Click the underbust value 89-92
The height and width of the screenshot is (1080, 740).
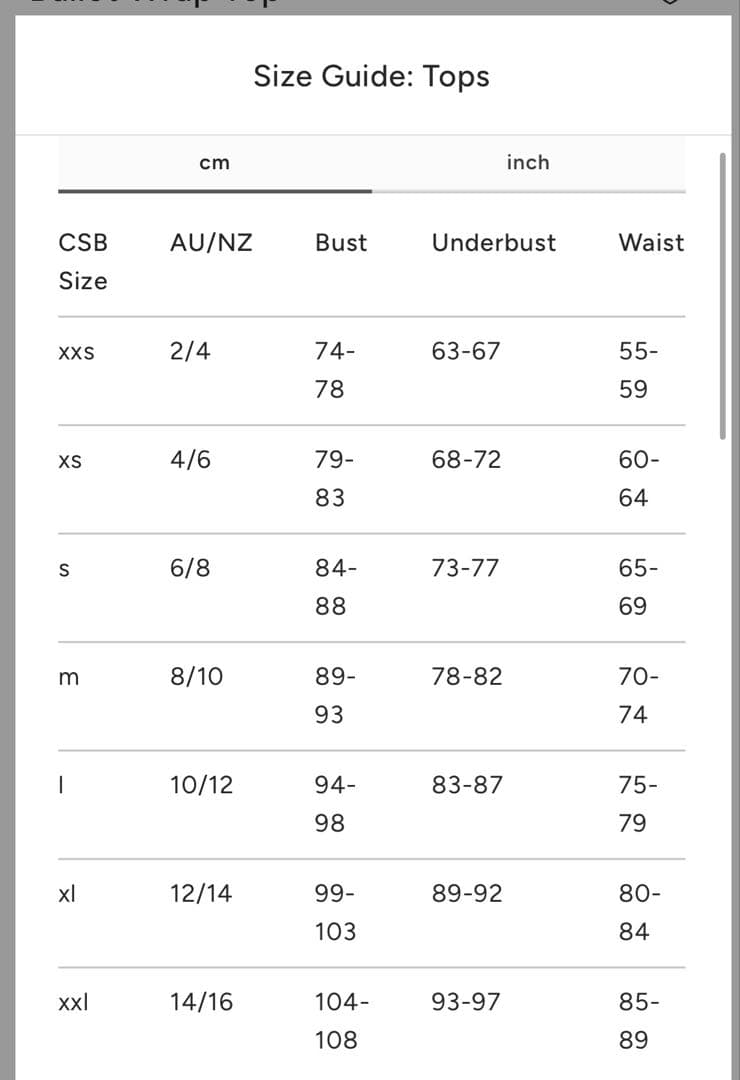[467, 894]
